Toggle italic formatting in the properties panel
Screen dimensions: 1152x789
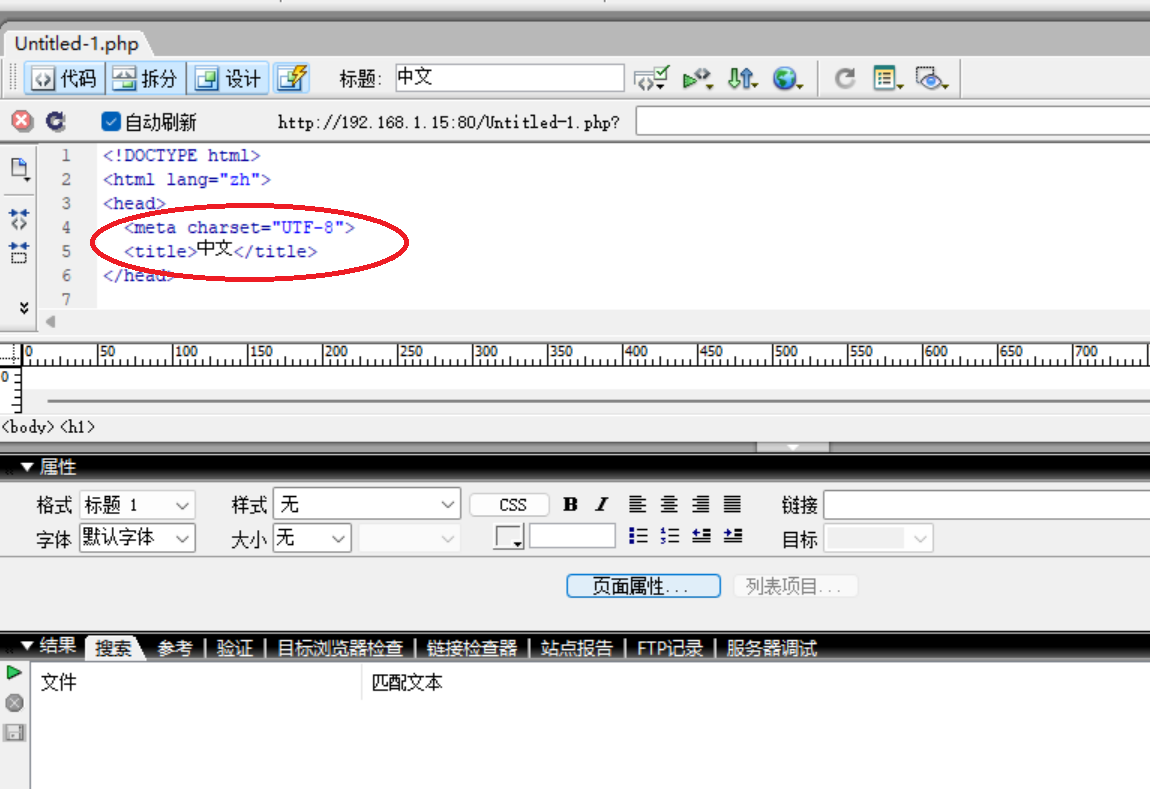tap(600, 504)
